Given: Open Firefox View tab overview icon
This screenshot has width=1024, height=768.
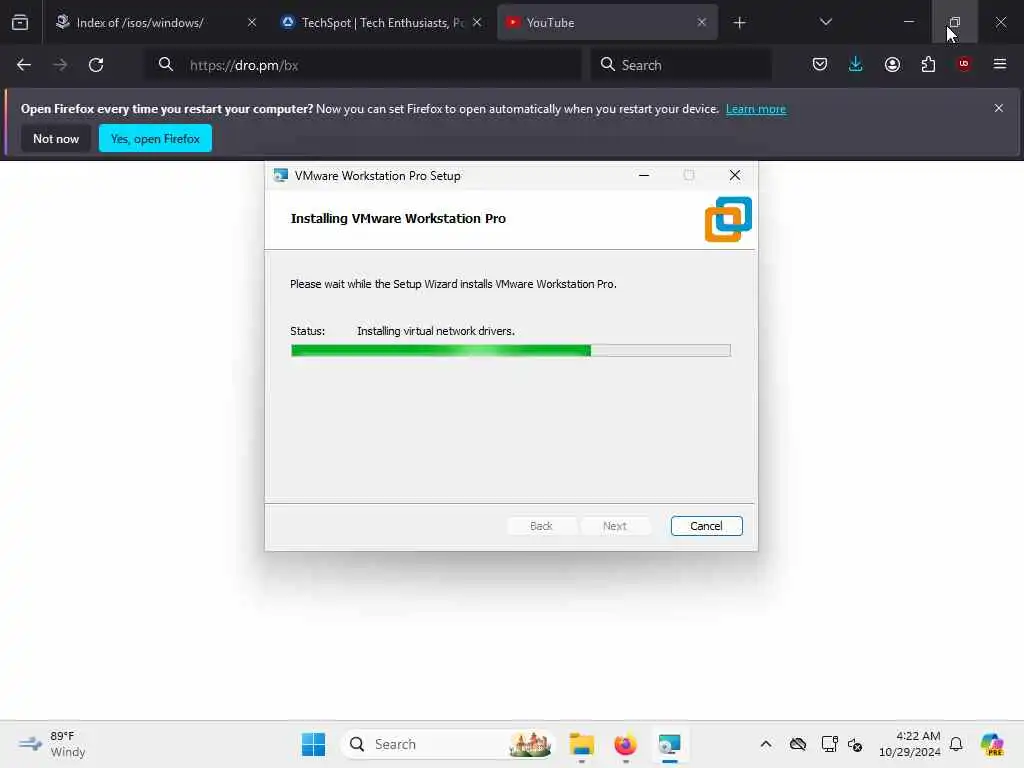Looking at the screenshot, I should (20, 23).
